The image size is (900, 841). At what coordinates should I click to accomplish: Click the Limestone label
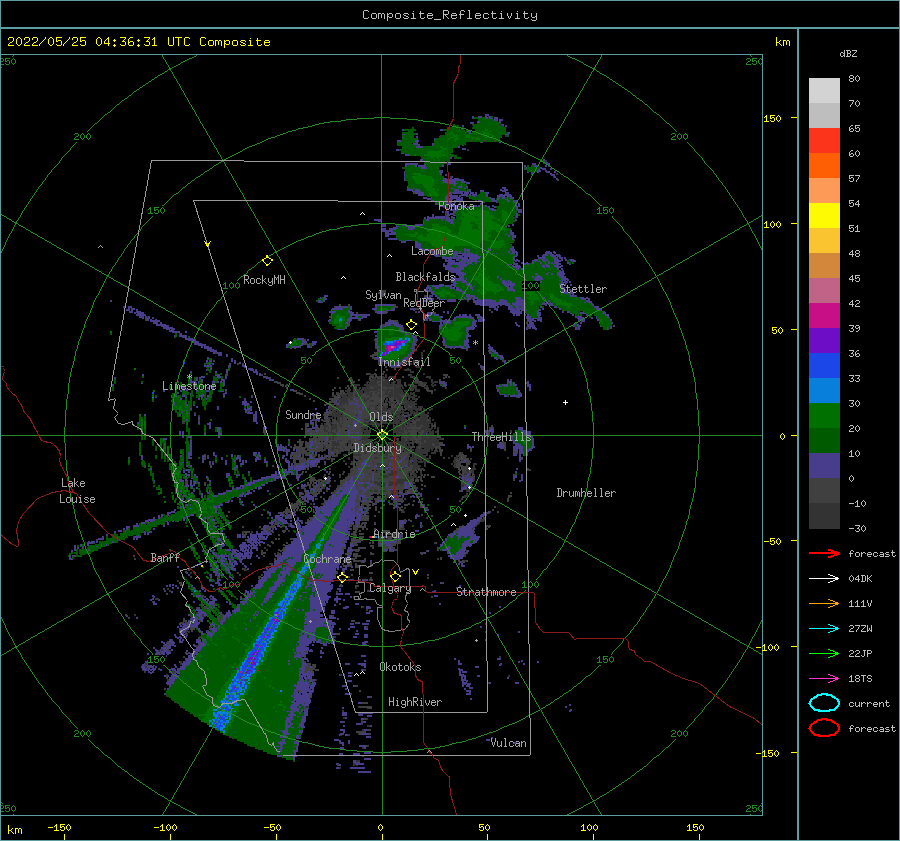189,386
